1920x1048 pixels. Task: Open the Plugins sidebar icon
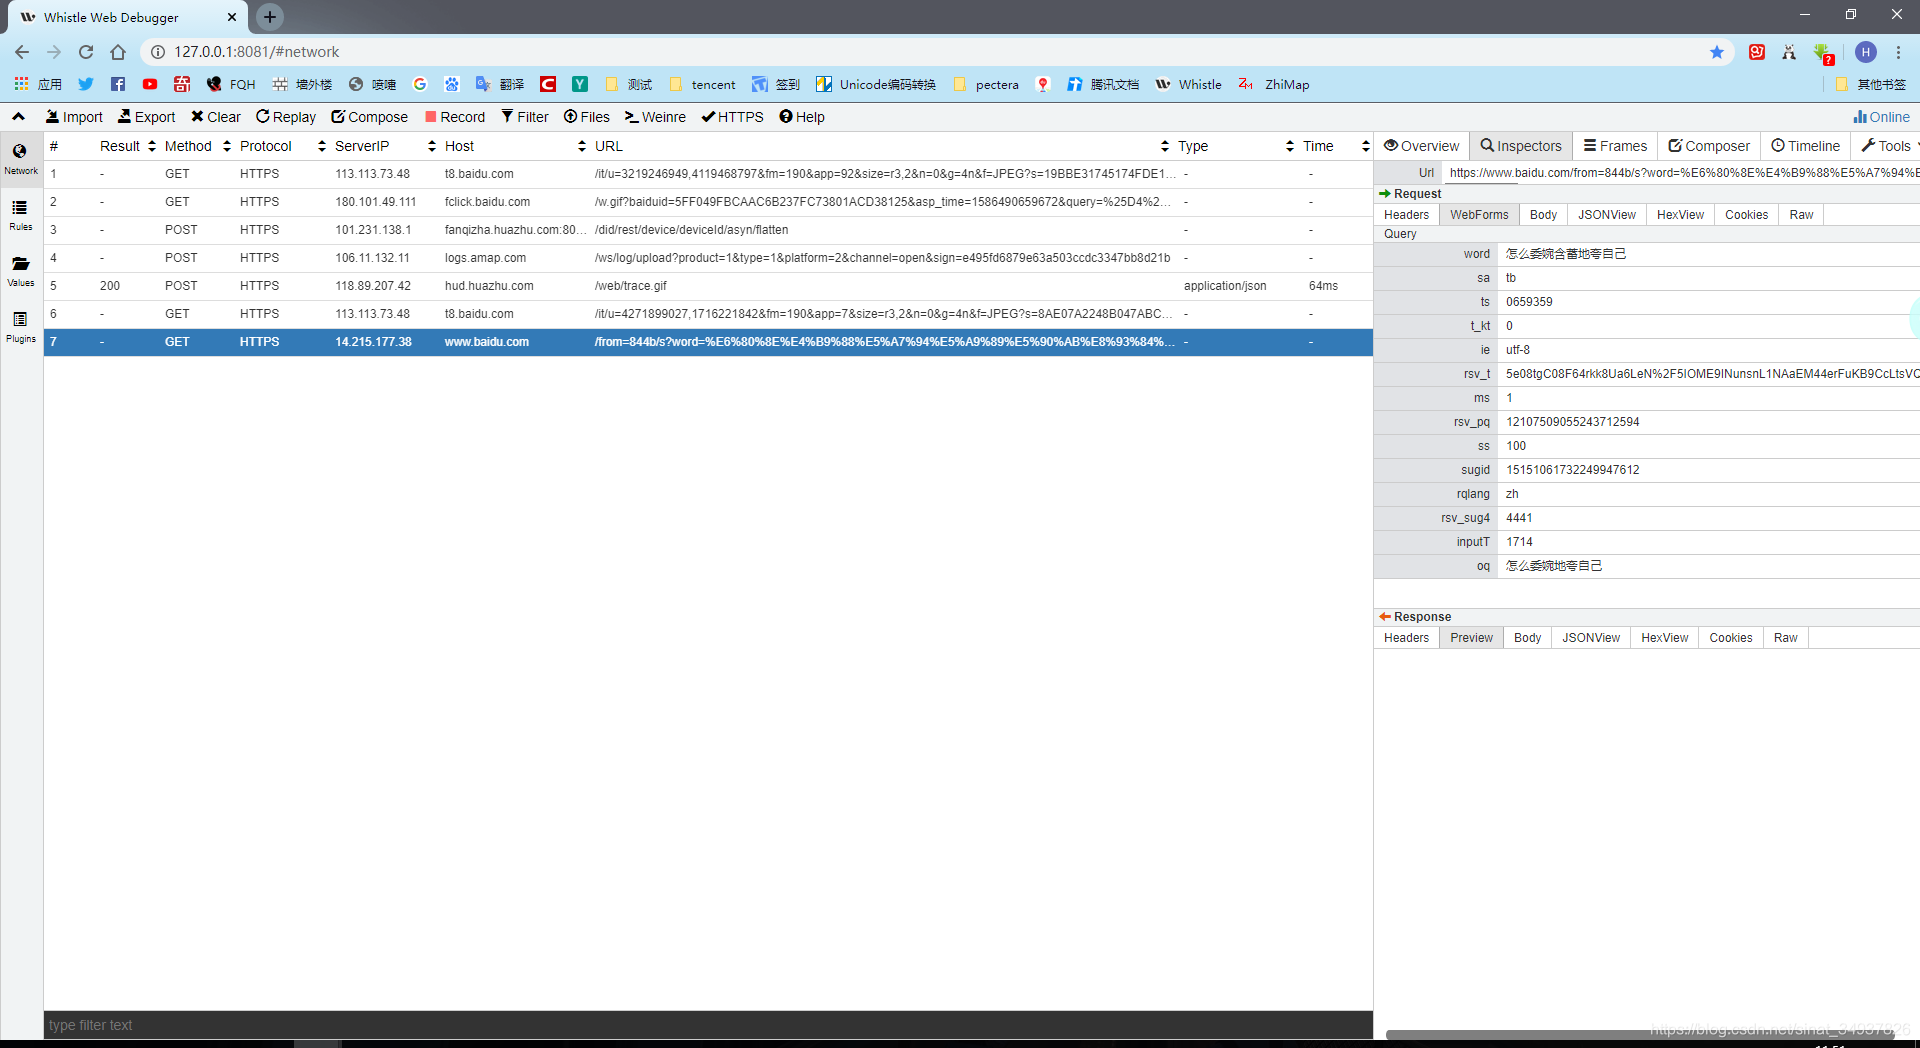pos(20,326)
